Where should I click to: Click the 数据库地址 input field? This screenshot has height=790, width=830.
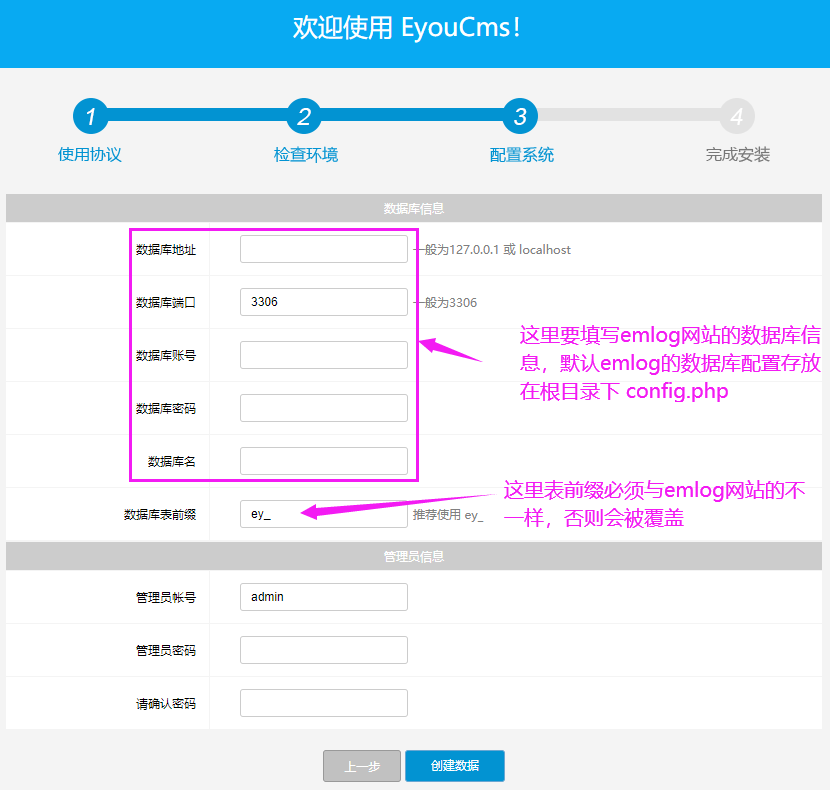(323, 249)
